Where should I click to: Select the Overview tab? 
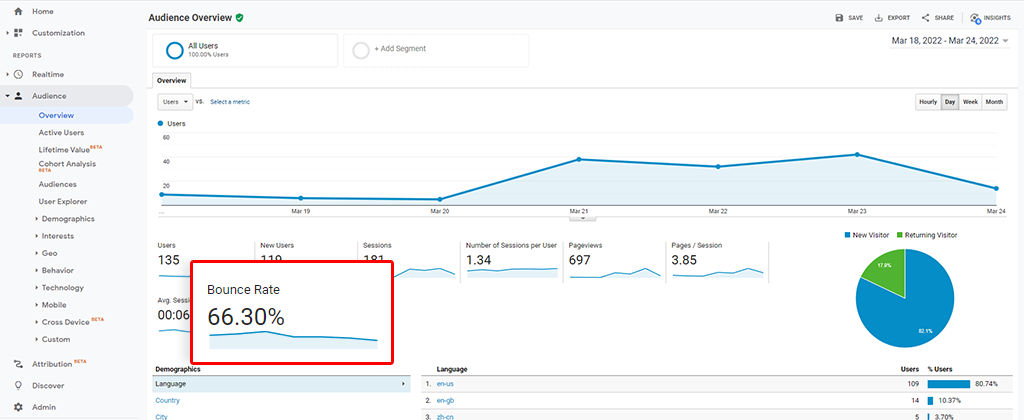[x=172, y=80]
